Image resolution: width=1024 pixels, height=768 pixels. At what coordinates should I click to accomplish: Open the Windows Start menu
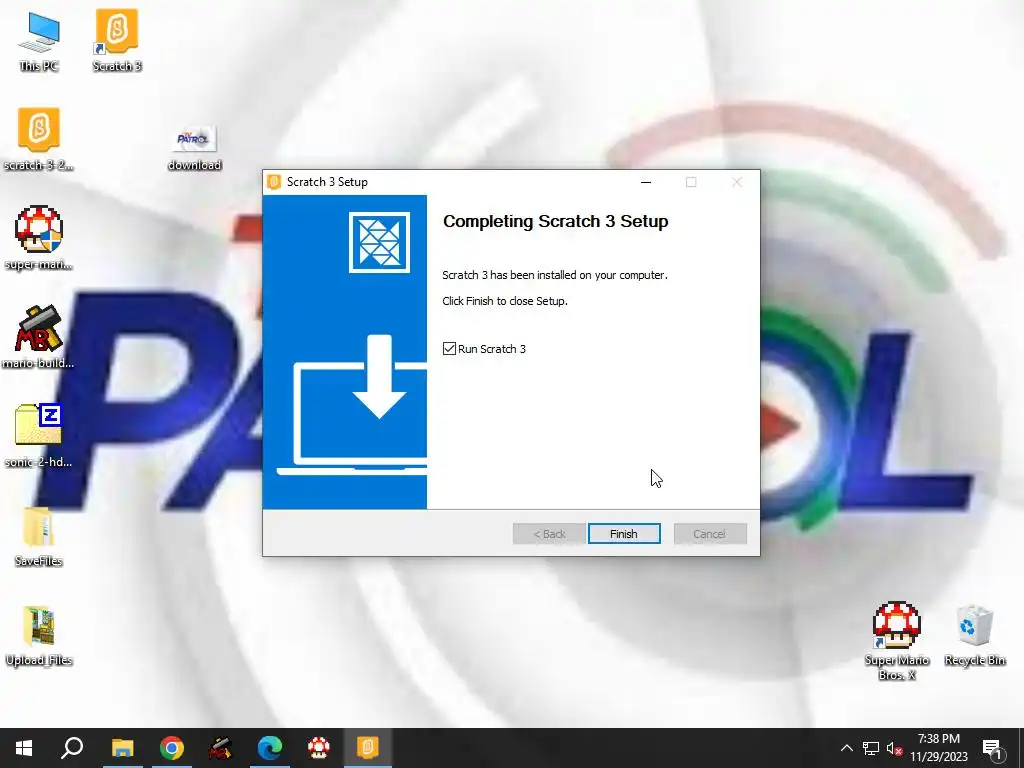(x=24, y=748)
